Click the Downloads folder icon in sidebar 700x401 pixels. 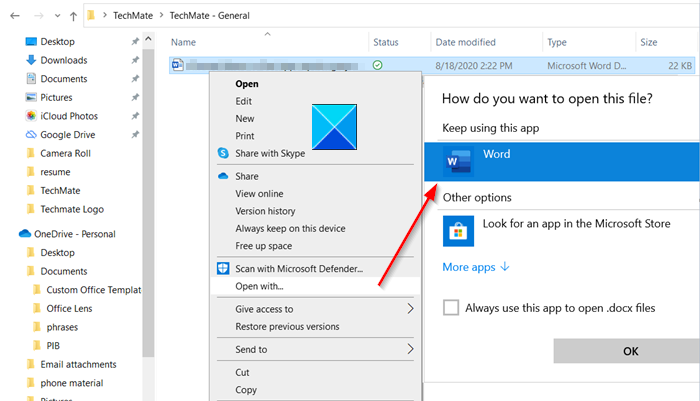click(31, 61)
